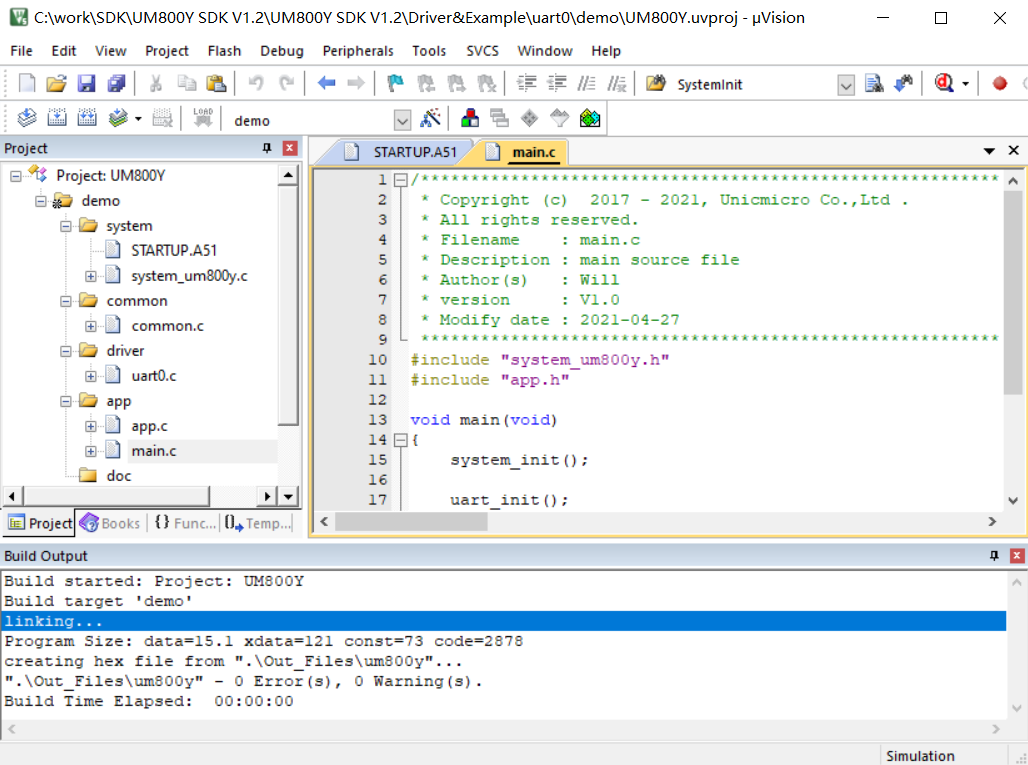The image size is (1028, 765).
Task: Click the Build target icon
Action: point(57,119)
